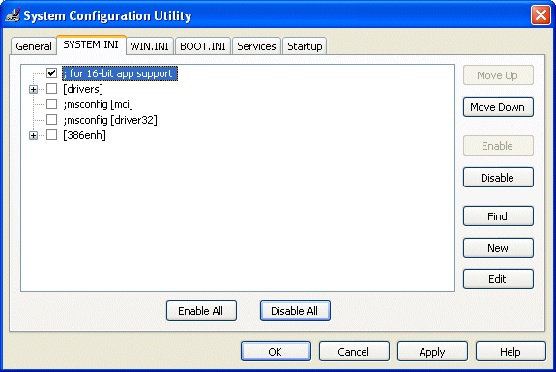Close the System Configuration Utility window
Screen dimensions: 556x372
pos(540,15)
